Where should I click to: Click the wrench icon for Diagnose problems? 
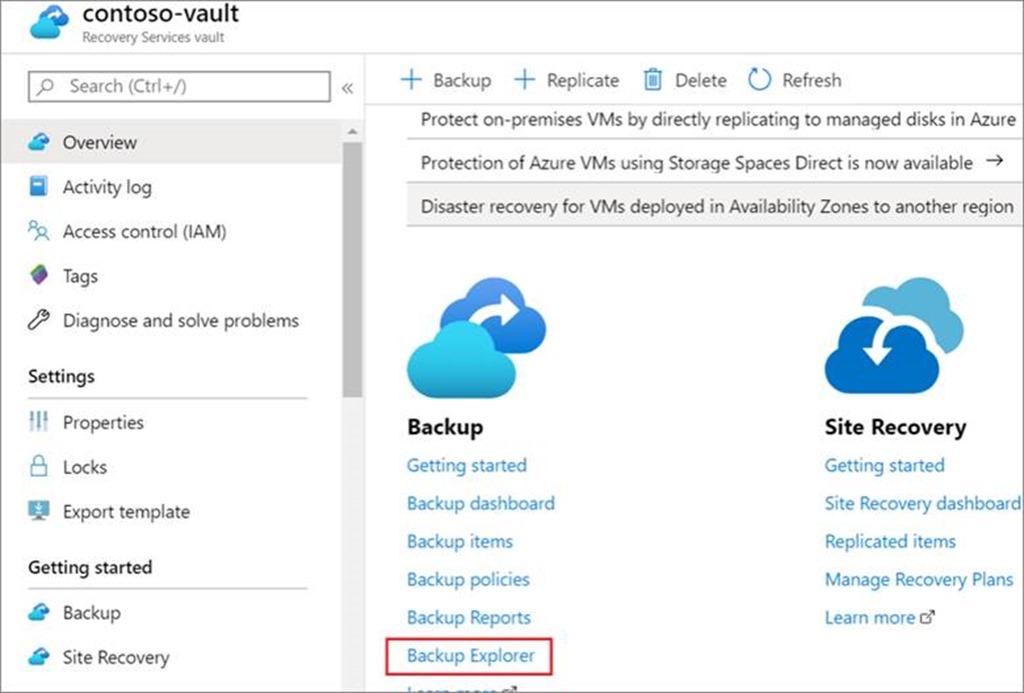pos(39,320)
